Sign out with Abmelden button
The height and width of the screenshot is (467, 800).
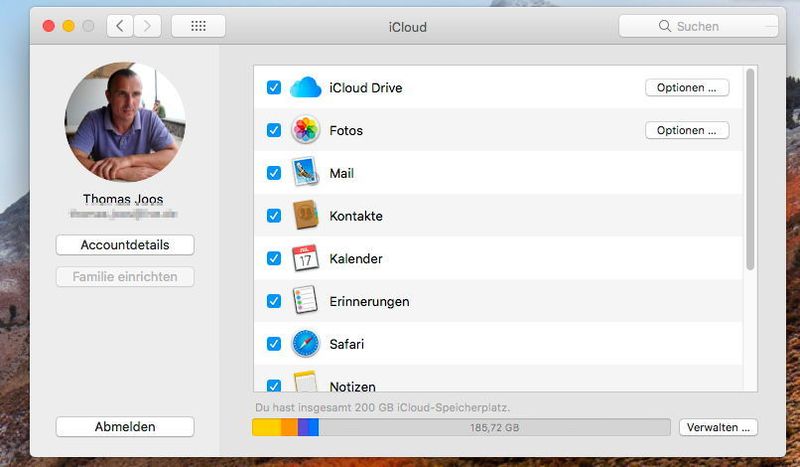(x=125, y=427)
